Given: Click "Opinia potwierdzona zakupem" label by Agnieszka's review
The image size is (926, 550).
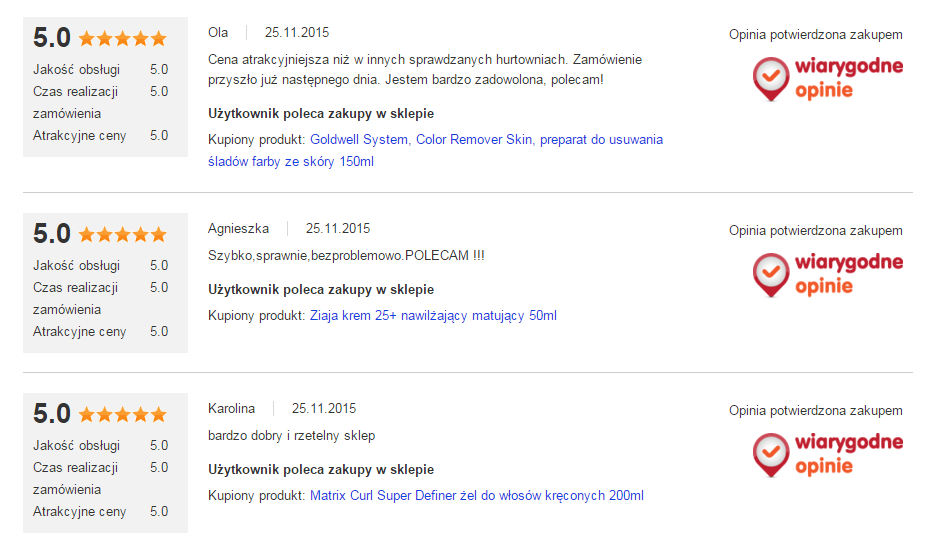Looking at the screenshot, I should click(815, 231).
